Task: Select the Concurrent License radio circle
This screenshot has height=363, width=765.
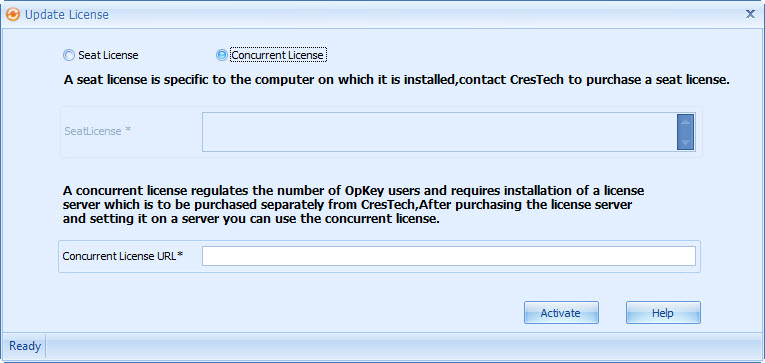Action: 221,55
